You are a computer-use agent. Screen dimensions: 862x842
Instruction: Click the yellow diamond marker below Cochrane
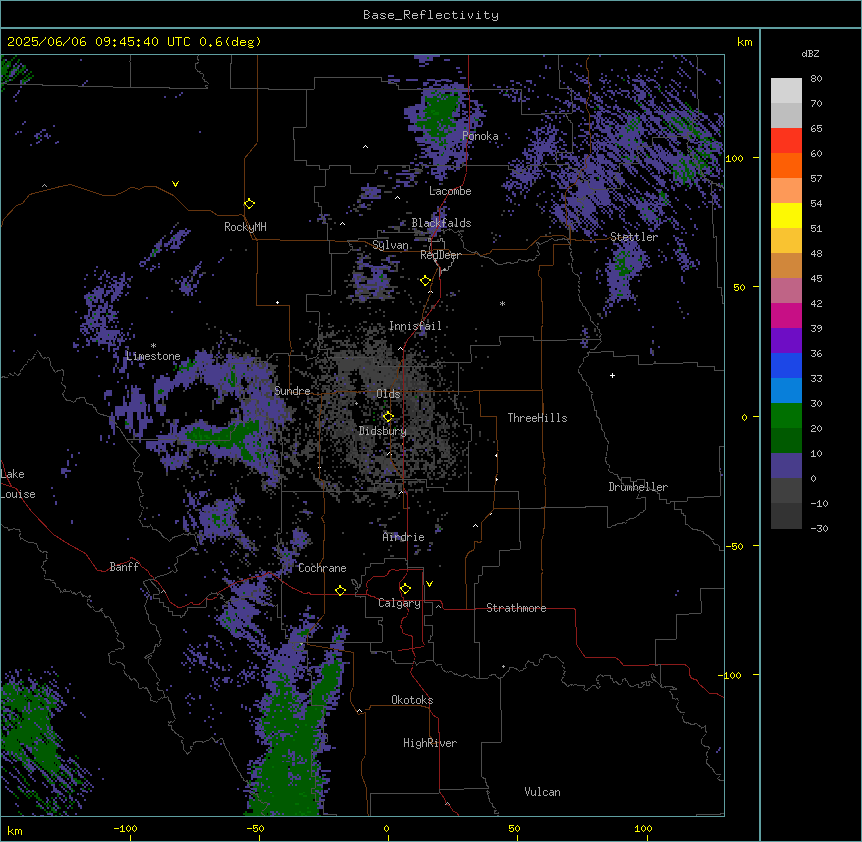click(340, 590)
